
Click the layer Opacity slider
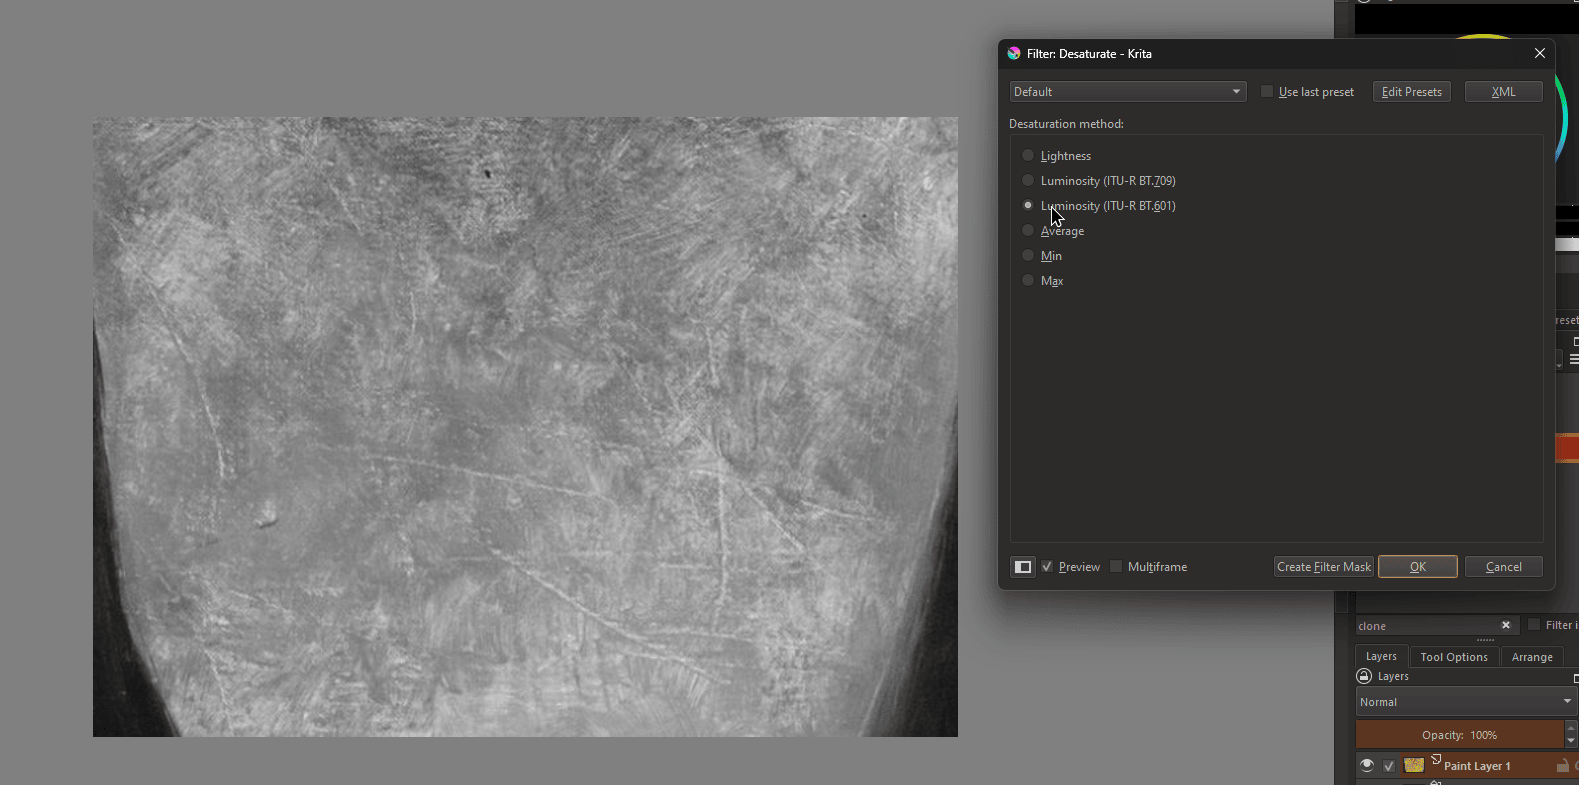[x=1459, y=735]
